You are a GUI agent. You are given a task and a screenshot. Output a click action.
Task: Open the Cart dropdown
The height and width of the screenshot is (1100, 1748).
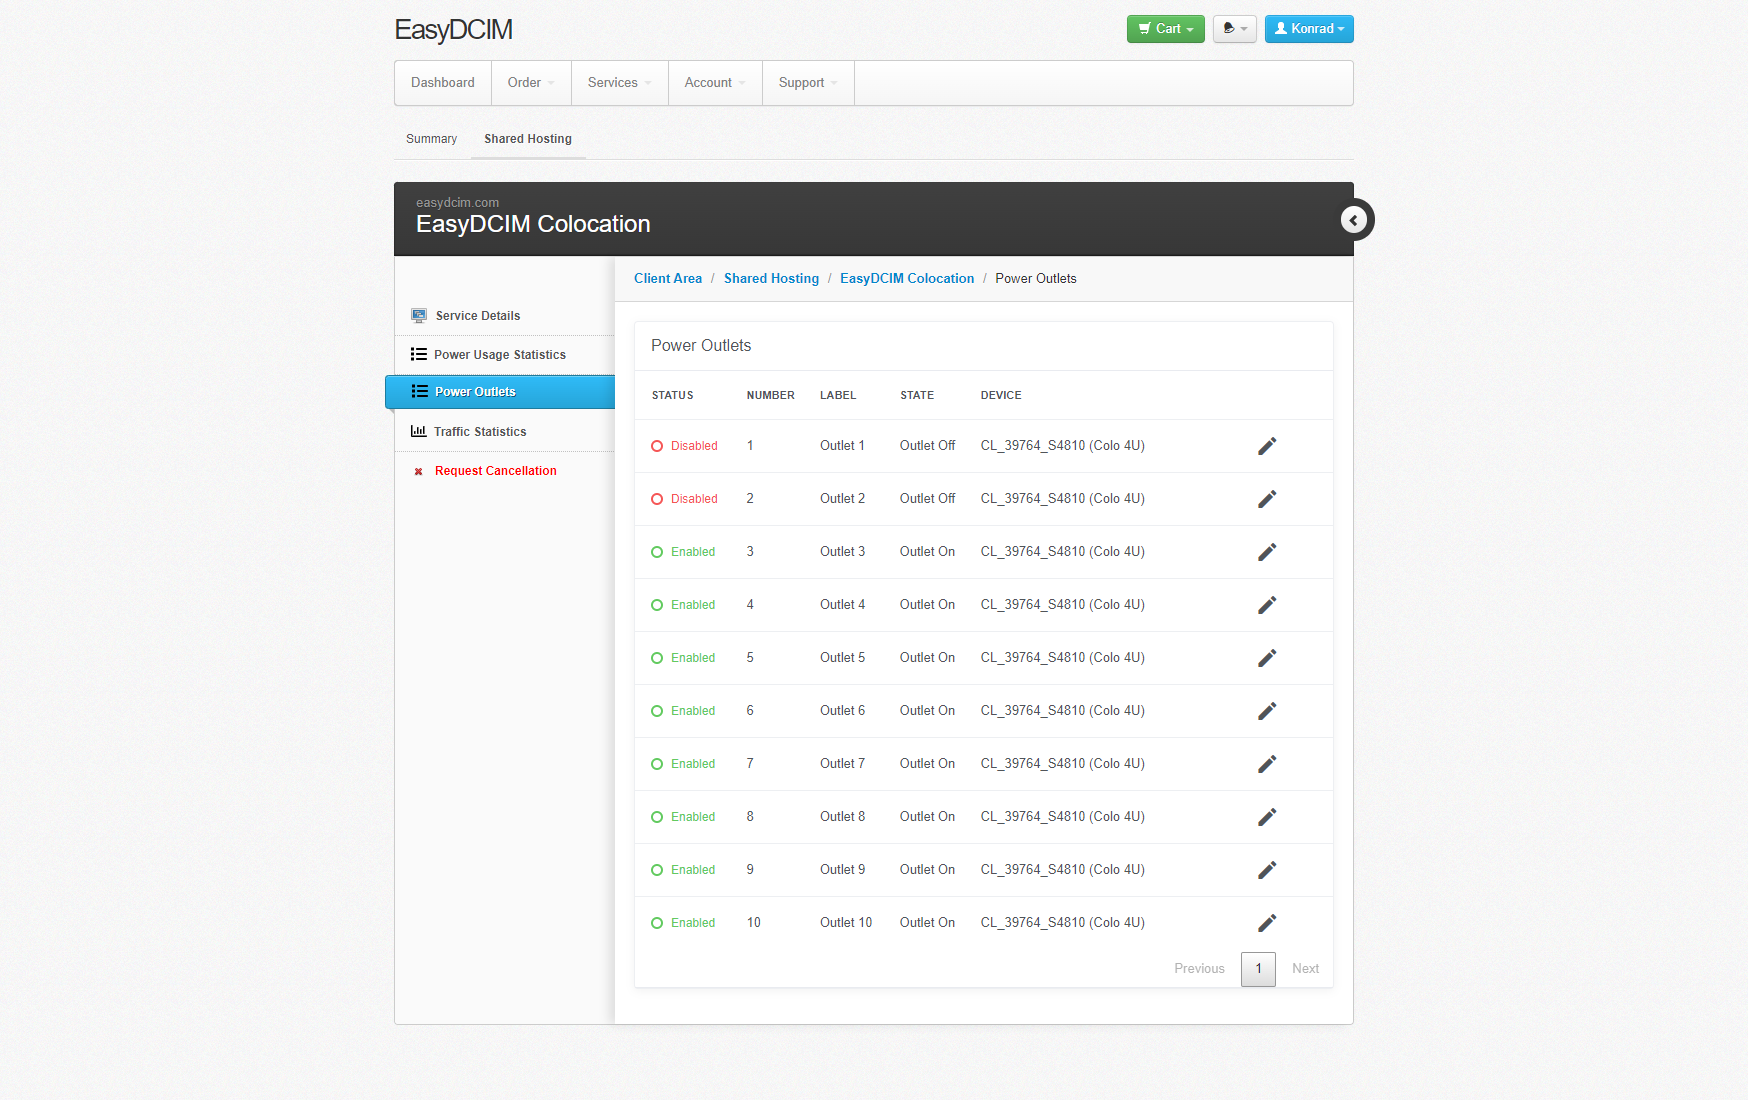(1165, 29)
